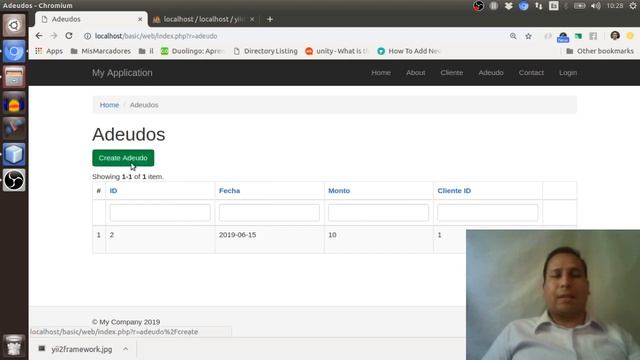
Task: Open the system settings gear menu
Action: [x=633, y=6]
